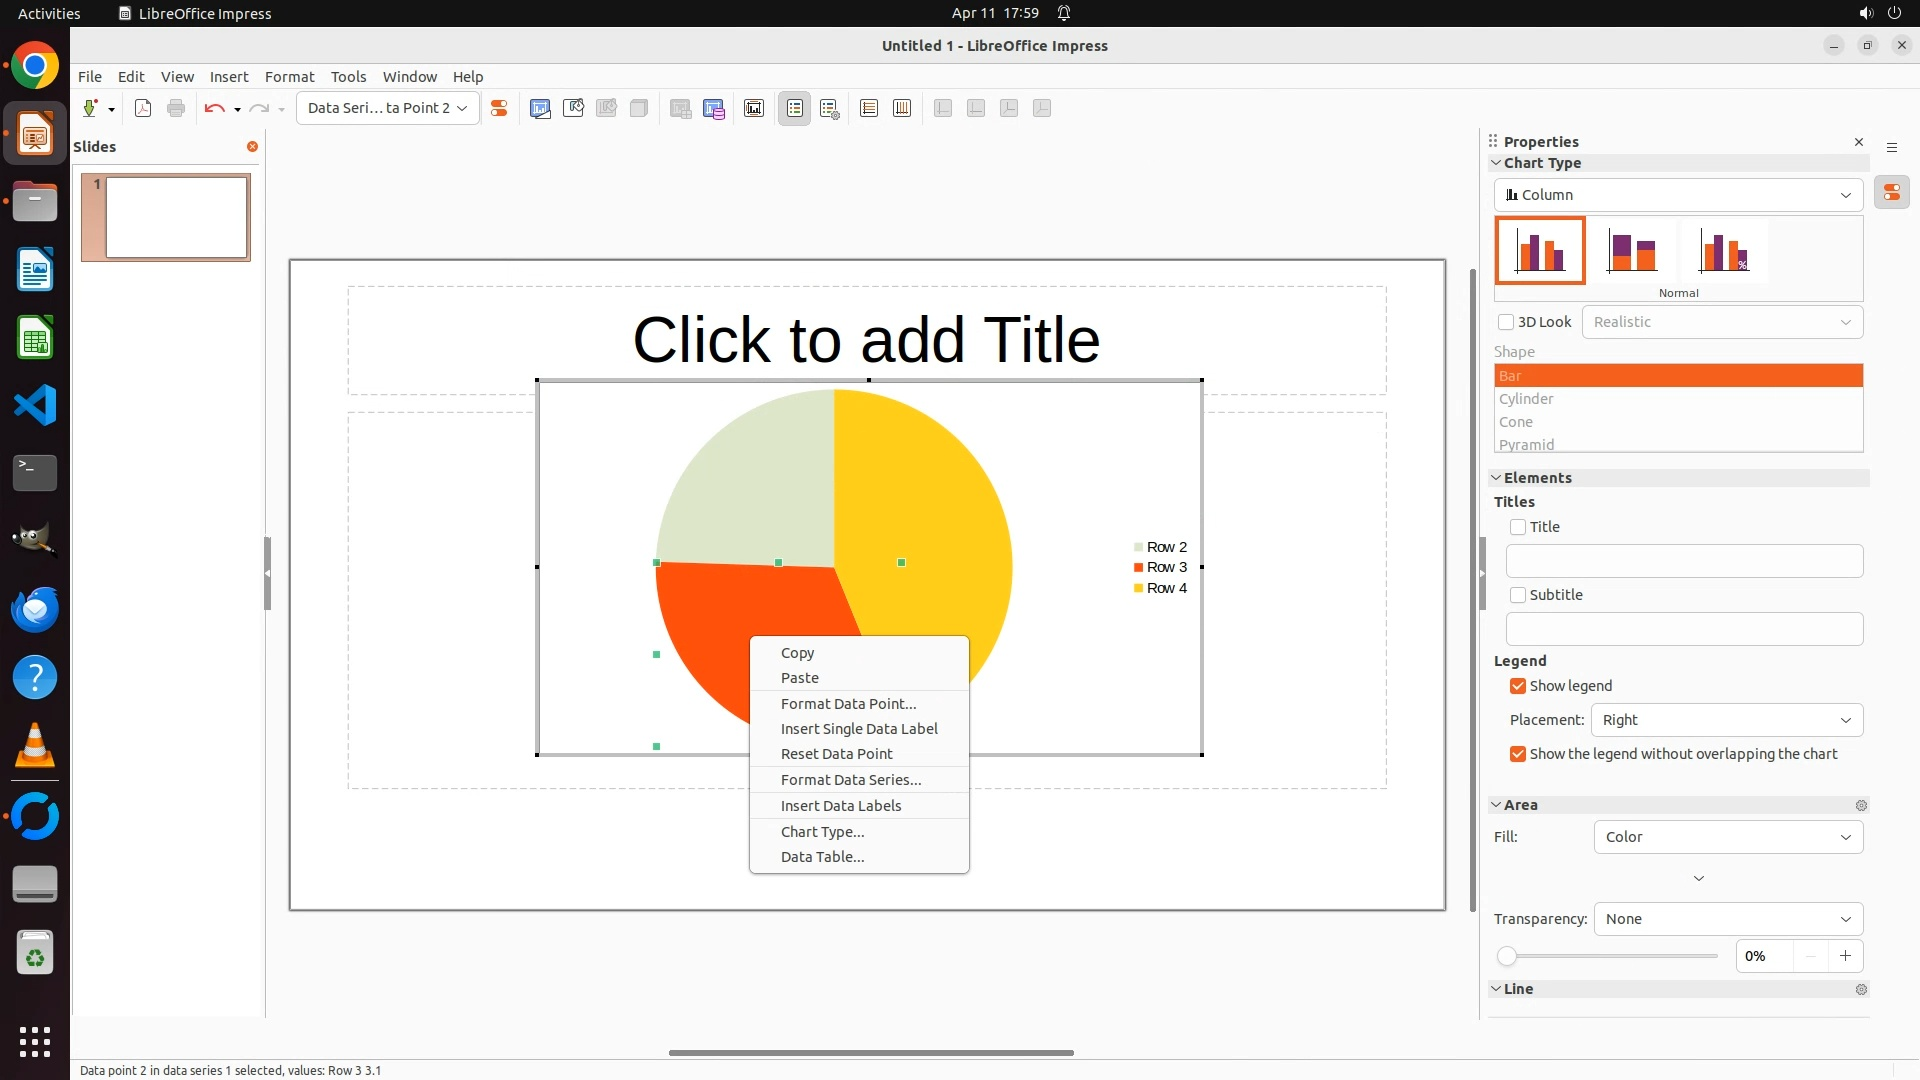Click the Undo arrow icon
Image resolution: width=1920 pixels, height=1080 pixels.
[214, 109]
